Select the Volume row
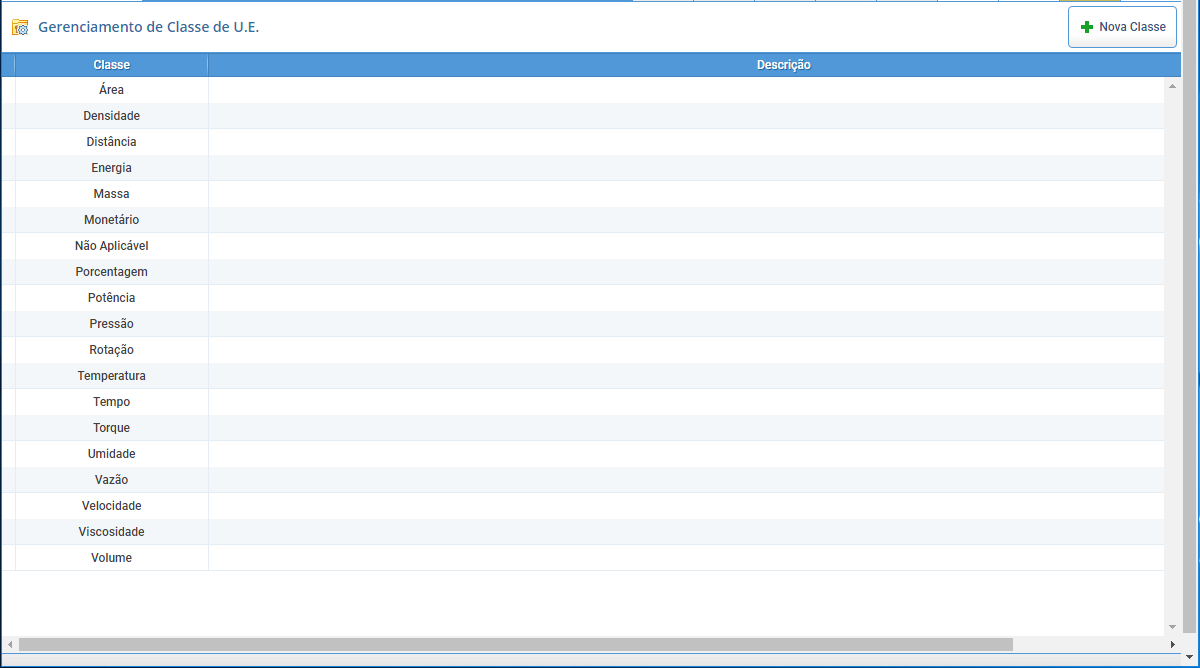1200x668 pixels. [583, 558]
